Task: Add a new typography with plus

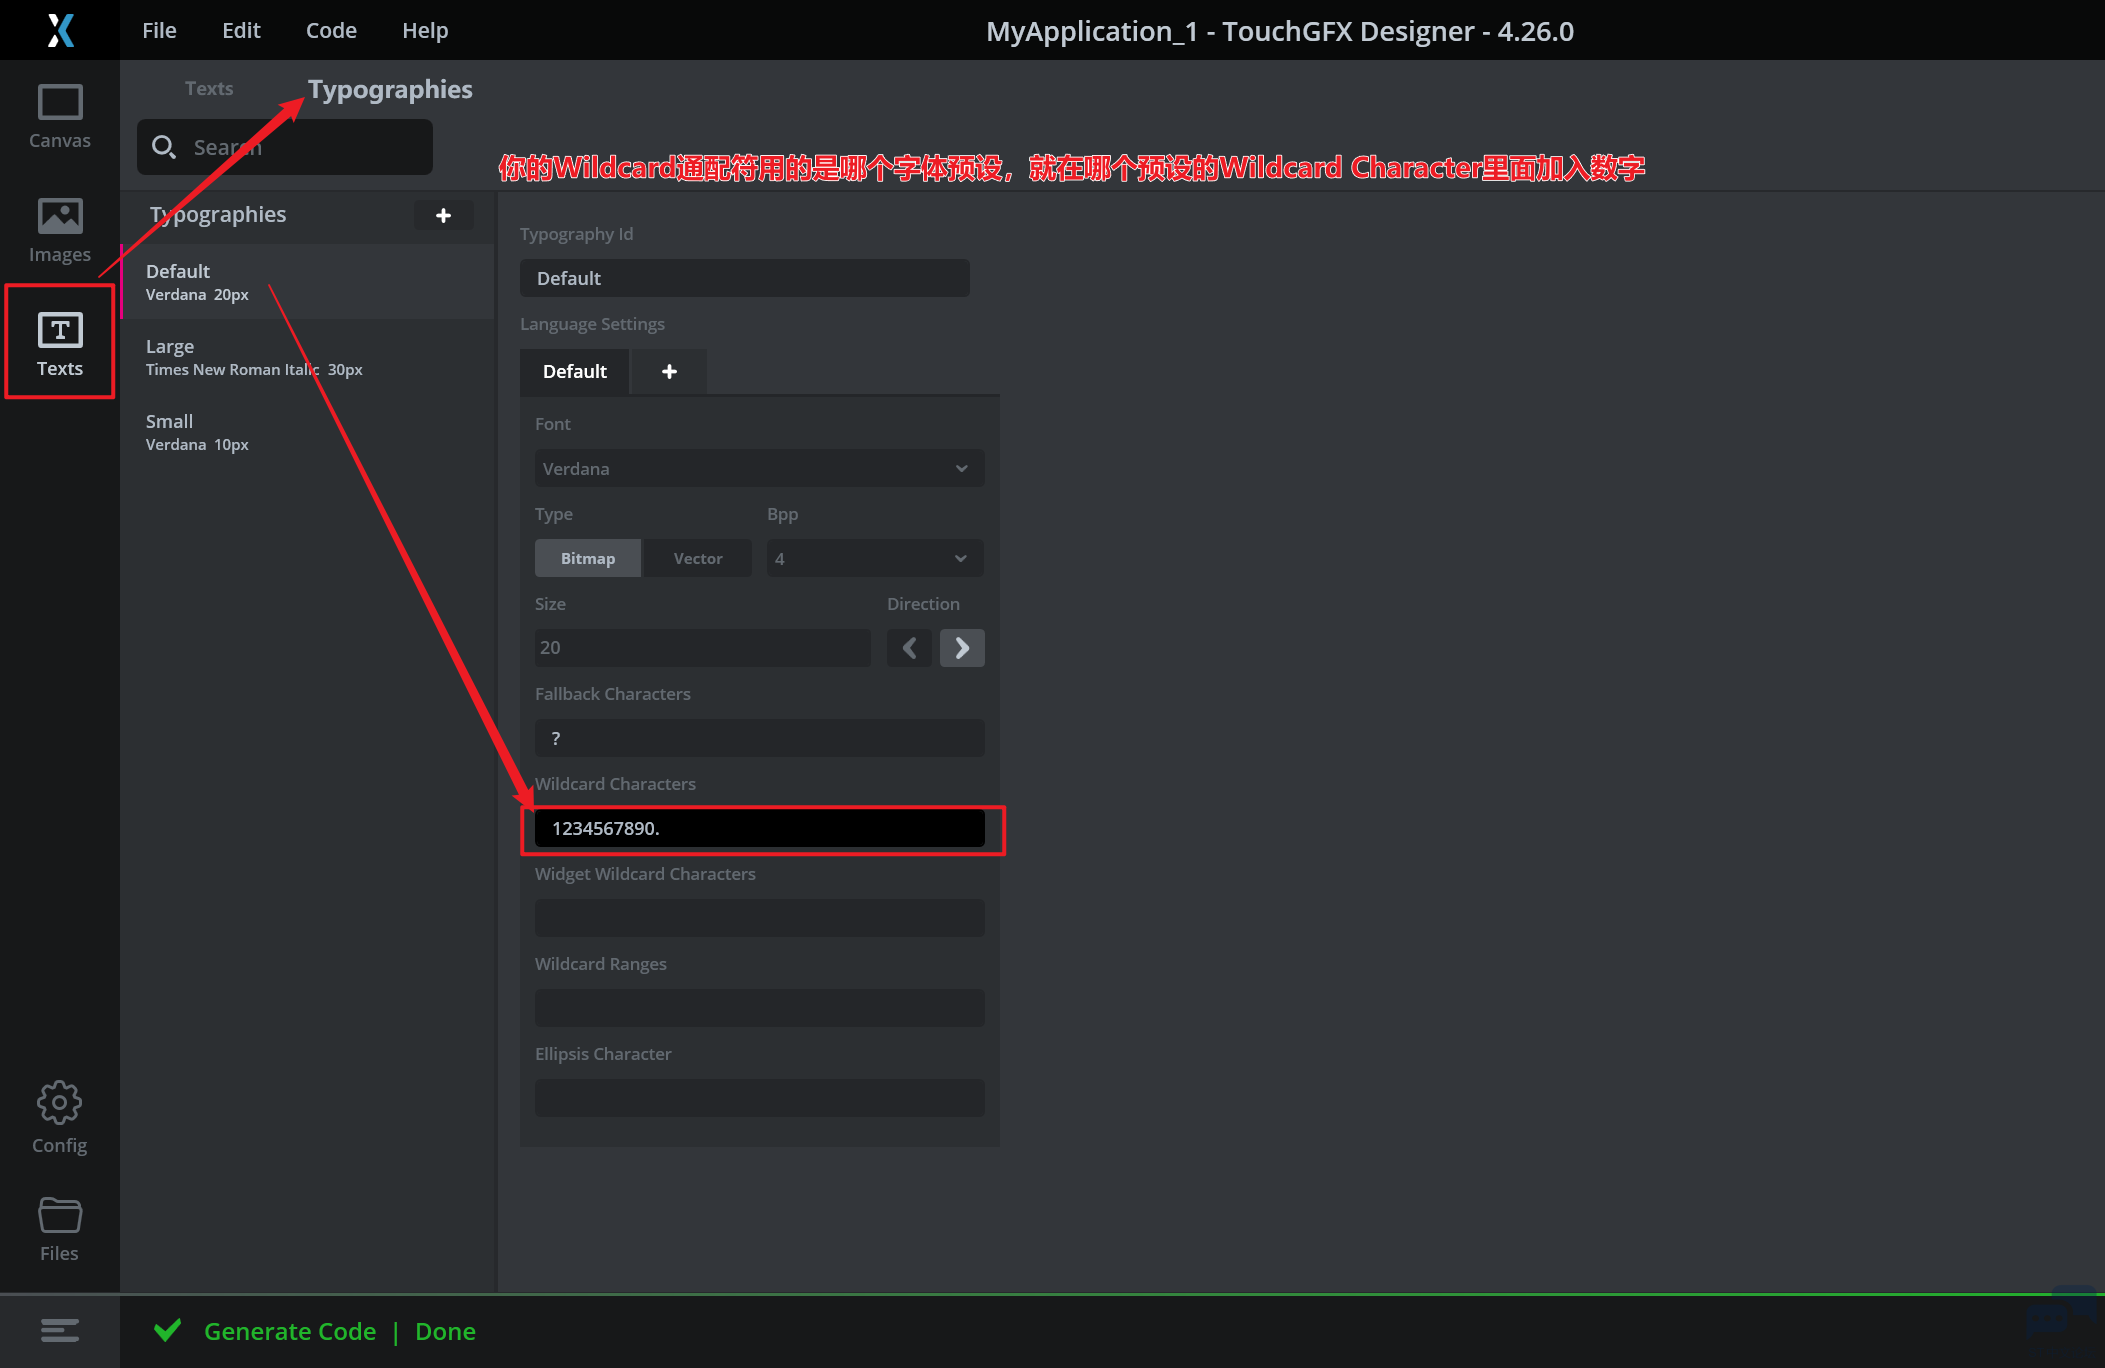Action: click(x=443, y=215)
